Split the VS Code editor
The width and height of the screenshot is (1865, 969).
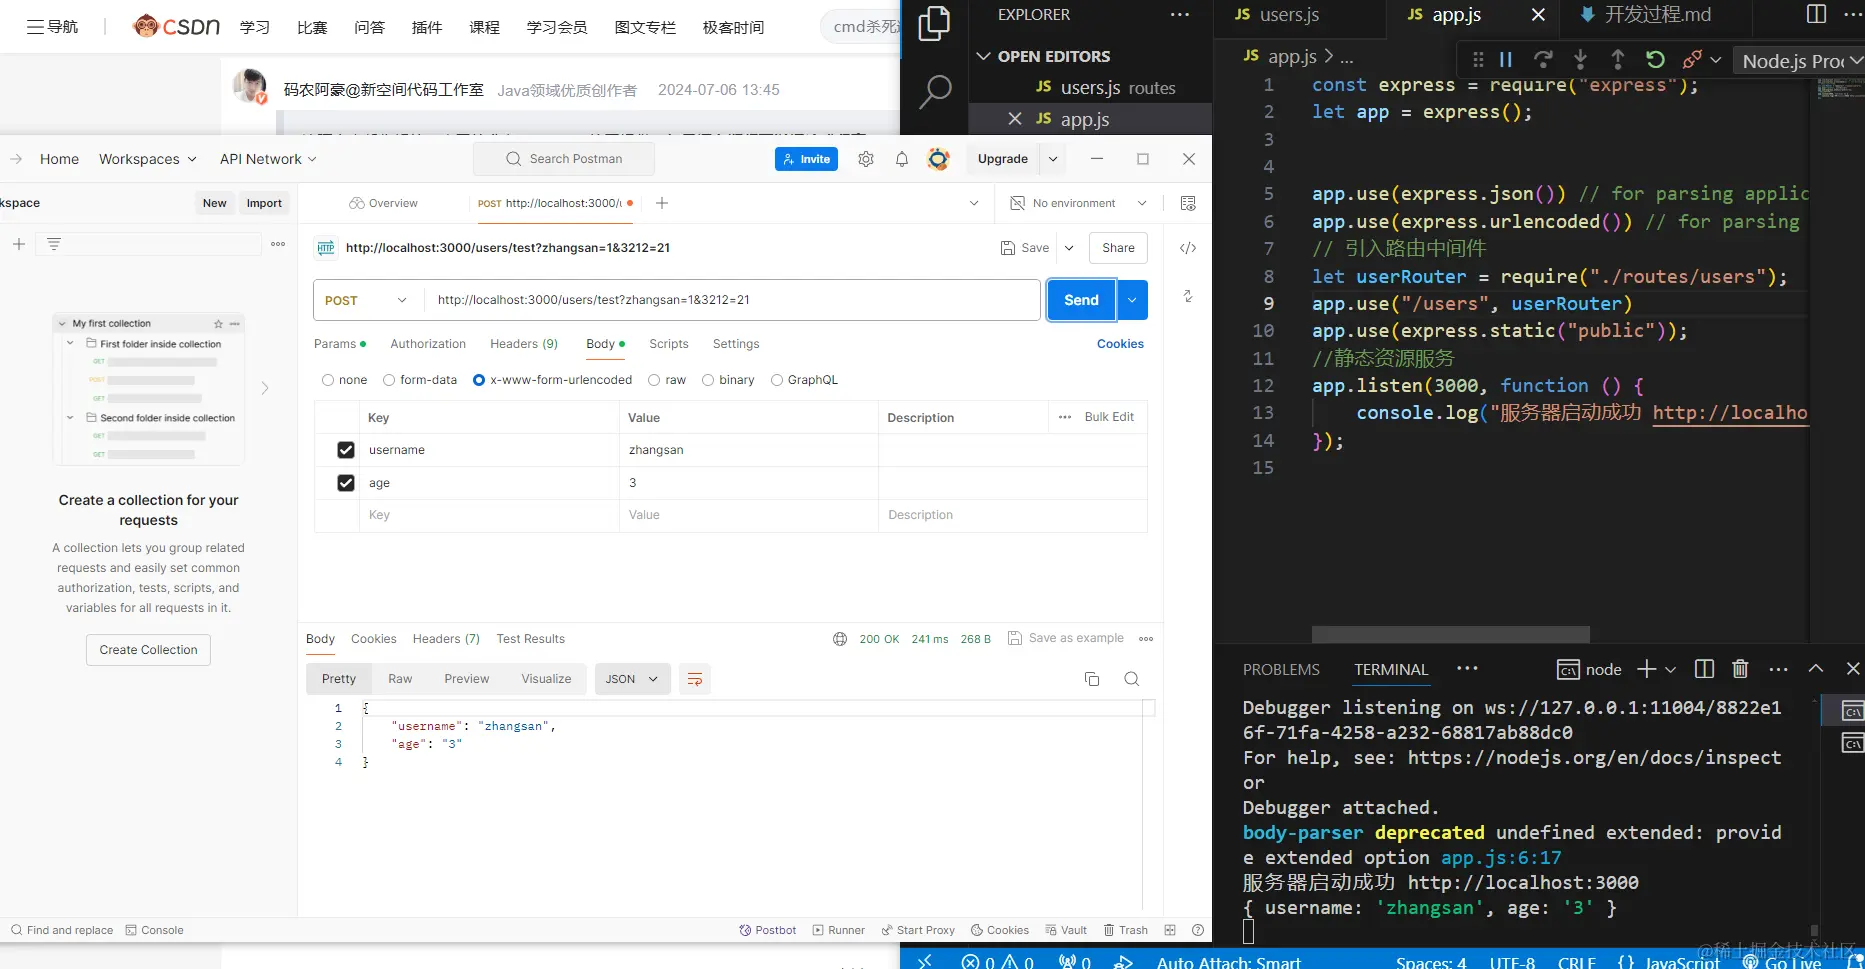(x=1817, y=14)
